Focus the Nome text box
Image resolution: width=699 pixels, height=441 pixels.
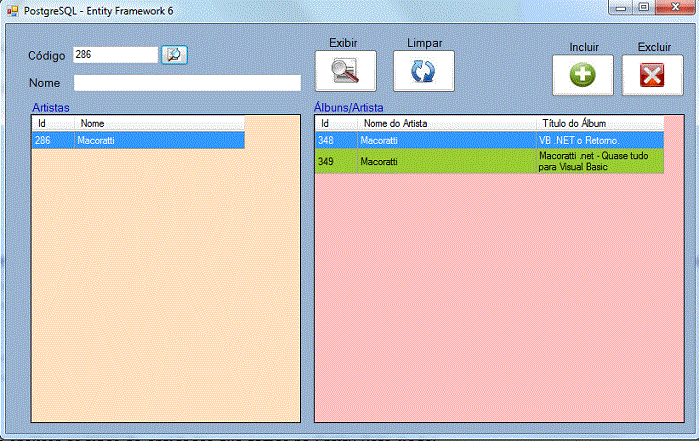[x=187, y=83]
